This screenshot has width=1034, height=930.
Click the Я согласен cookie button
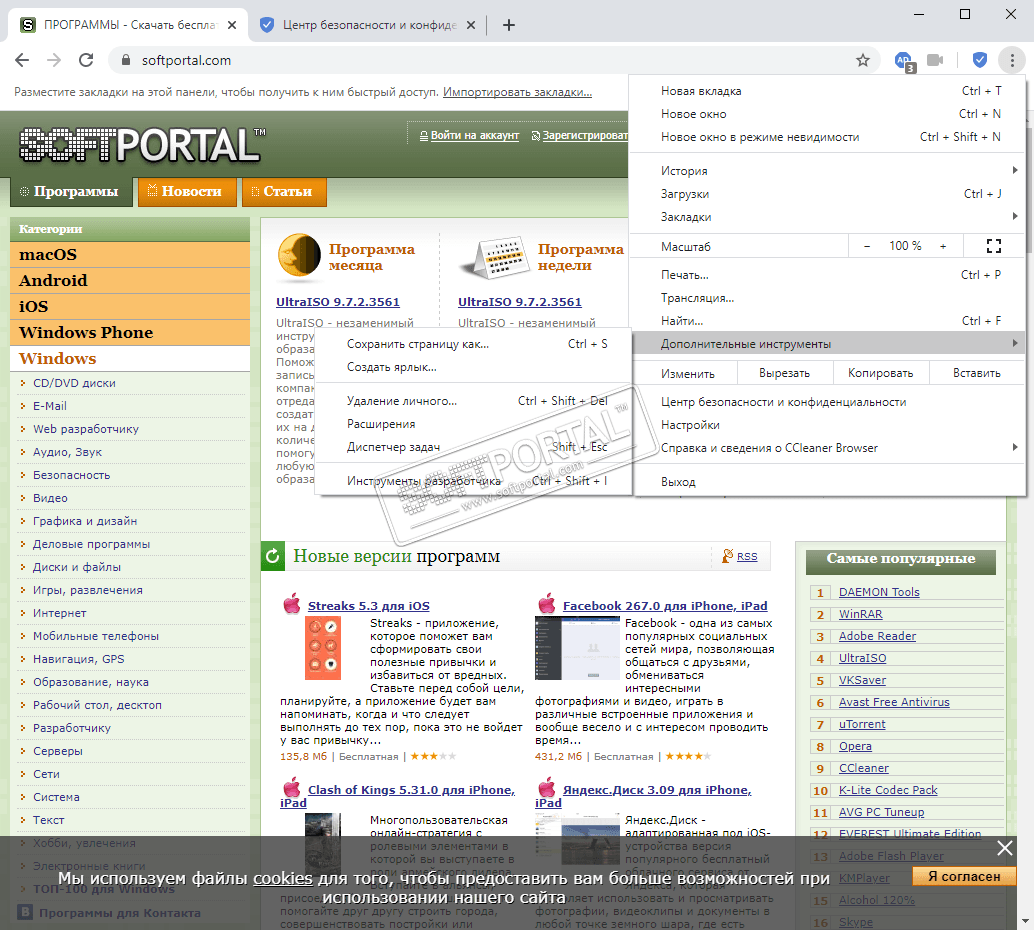[x=964, y=876]
